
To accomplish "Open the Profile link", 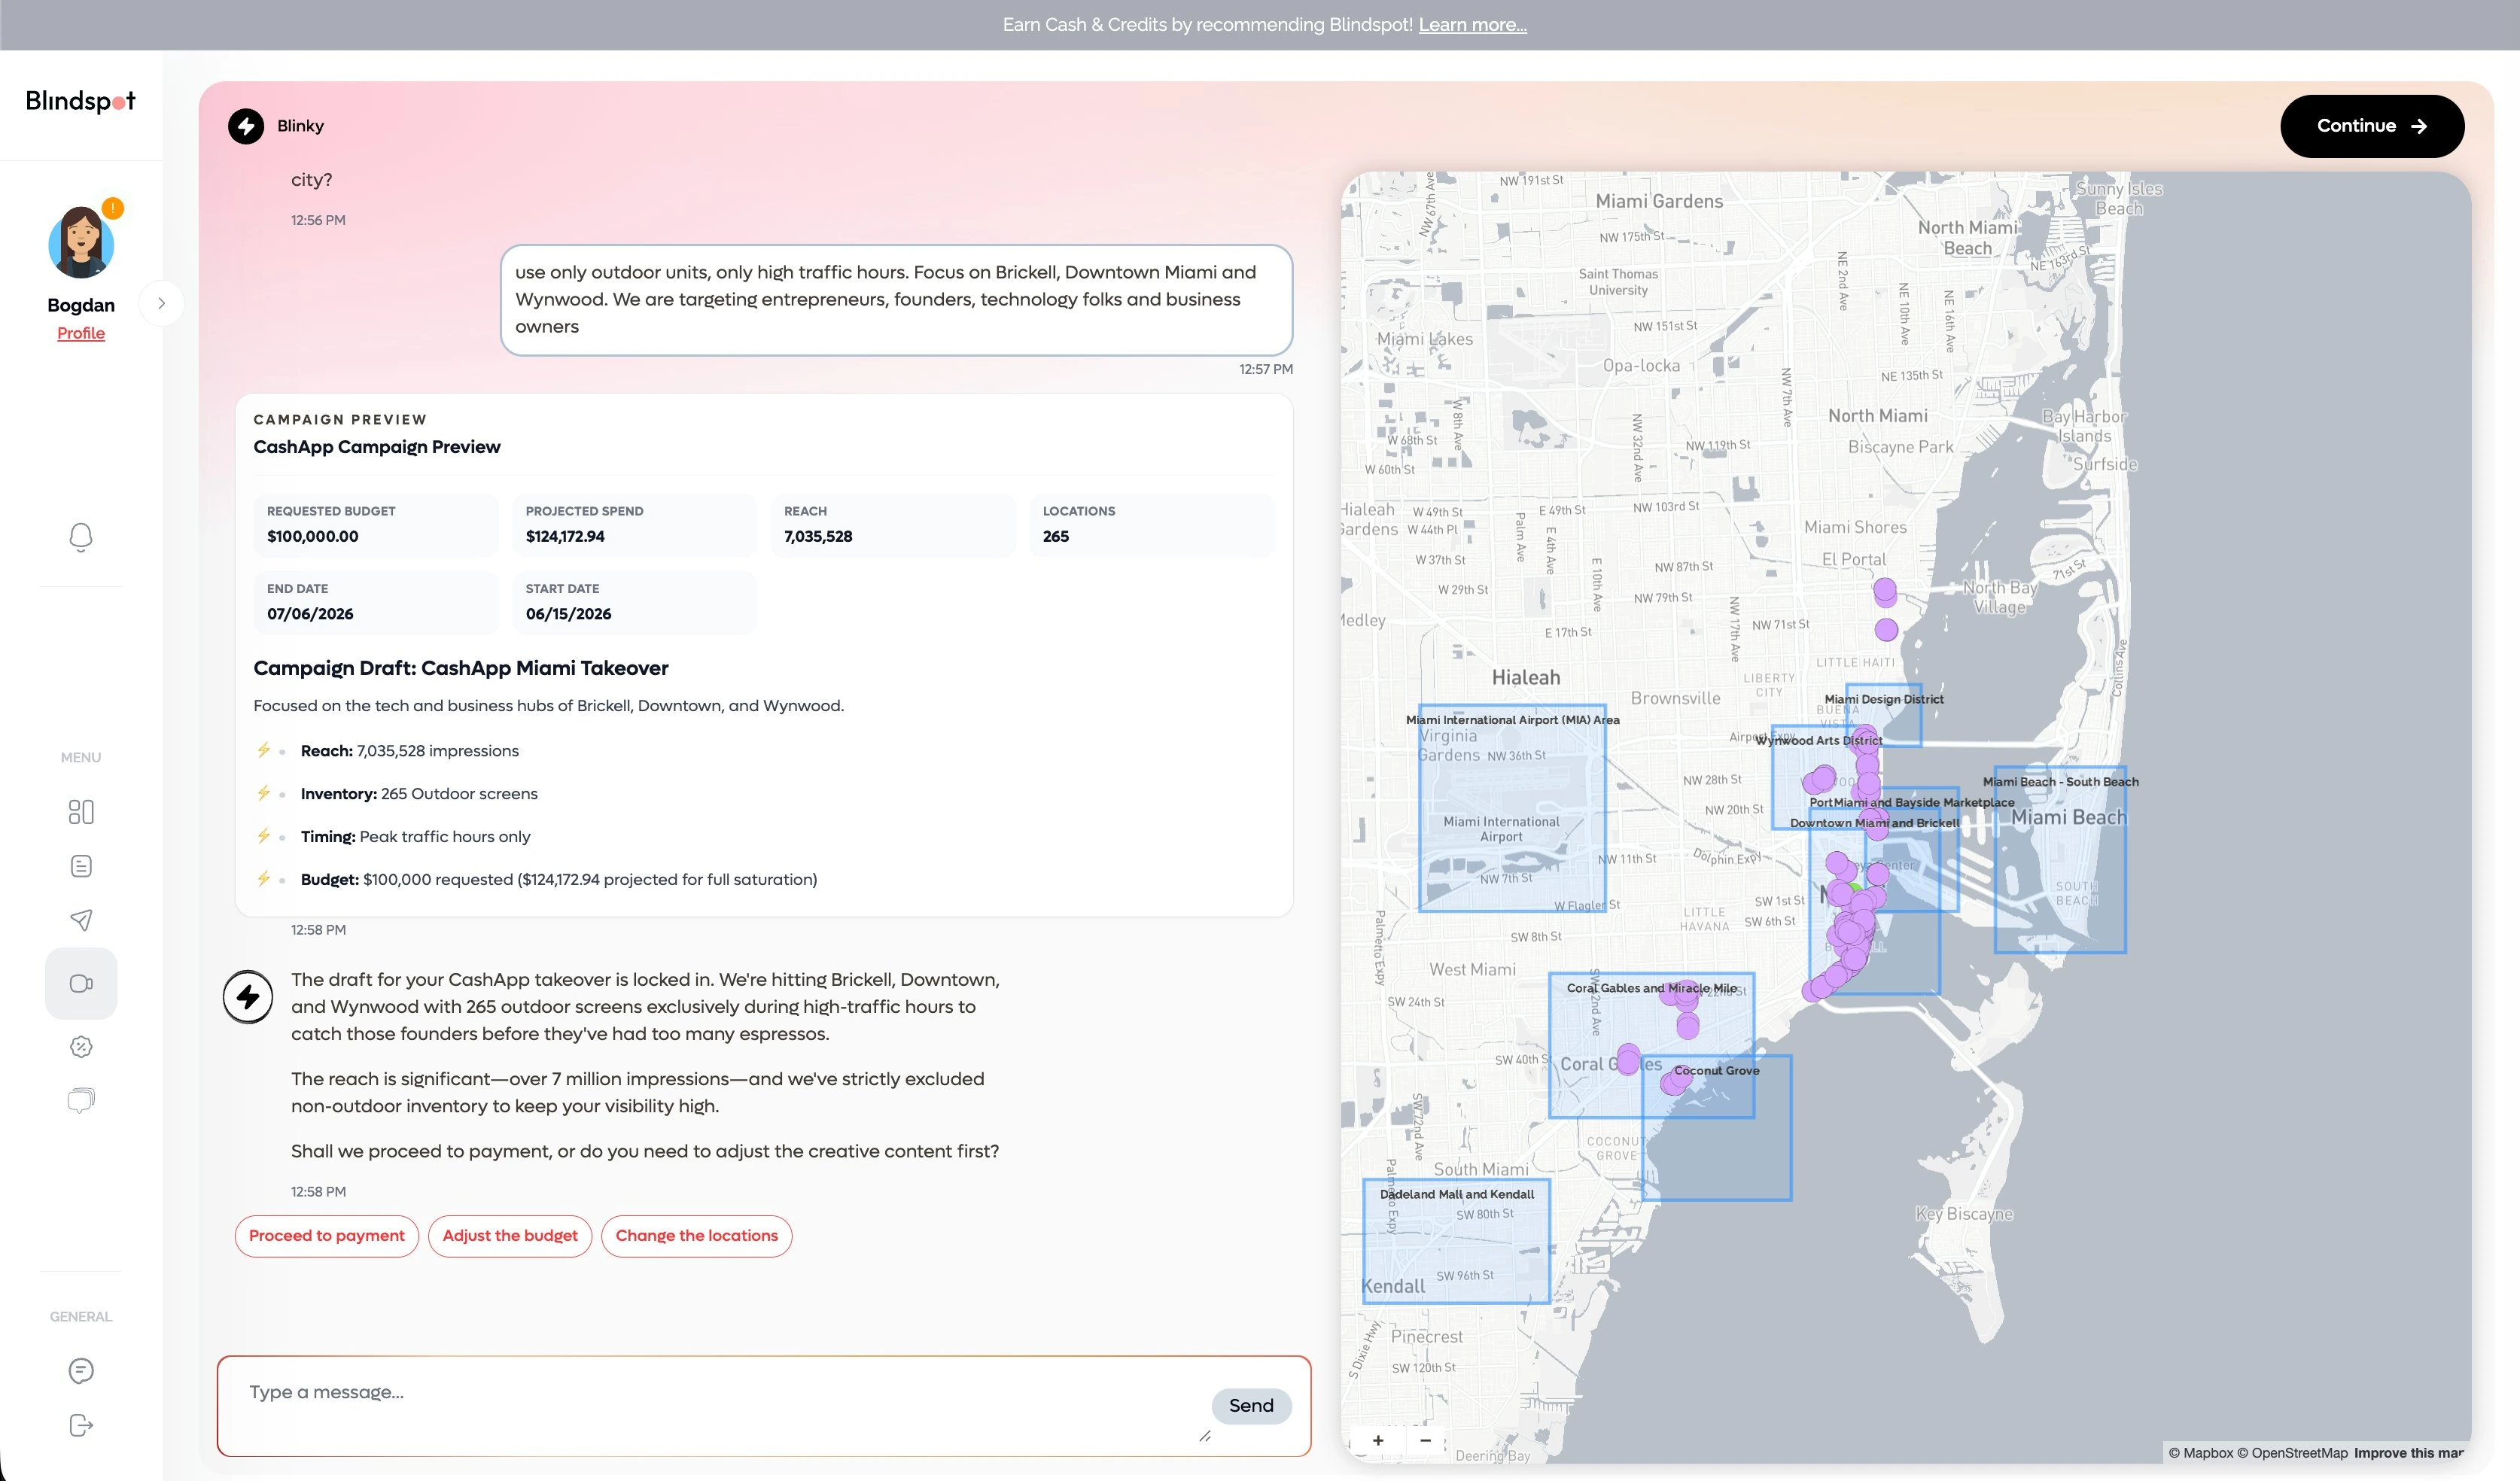I will tap(81, 333).
